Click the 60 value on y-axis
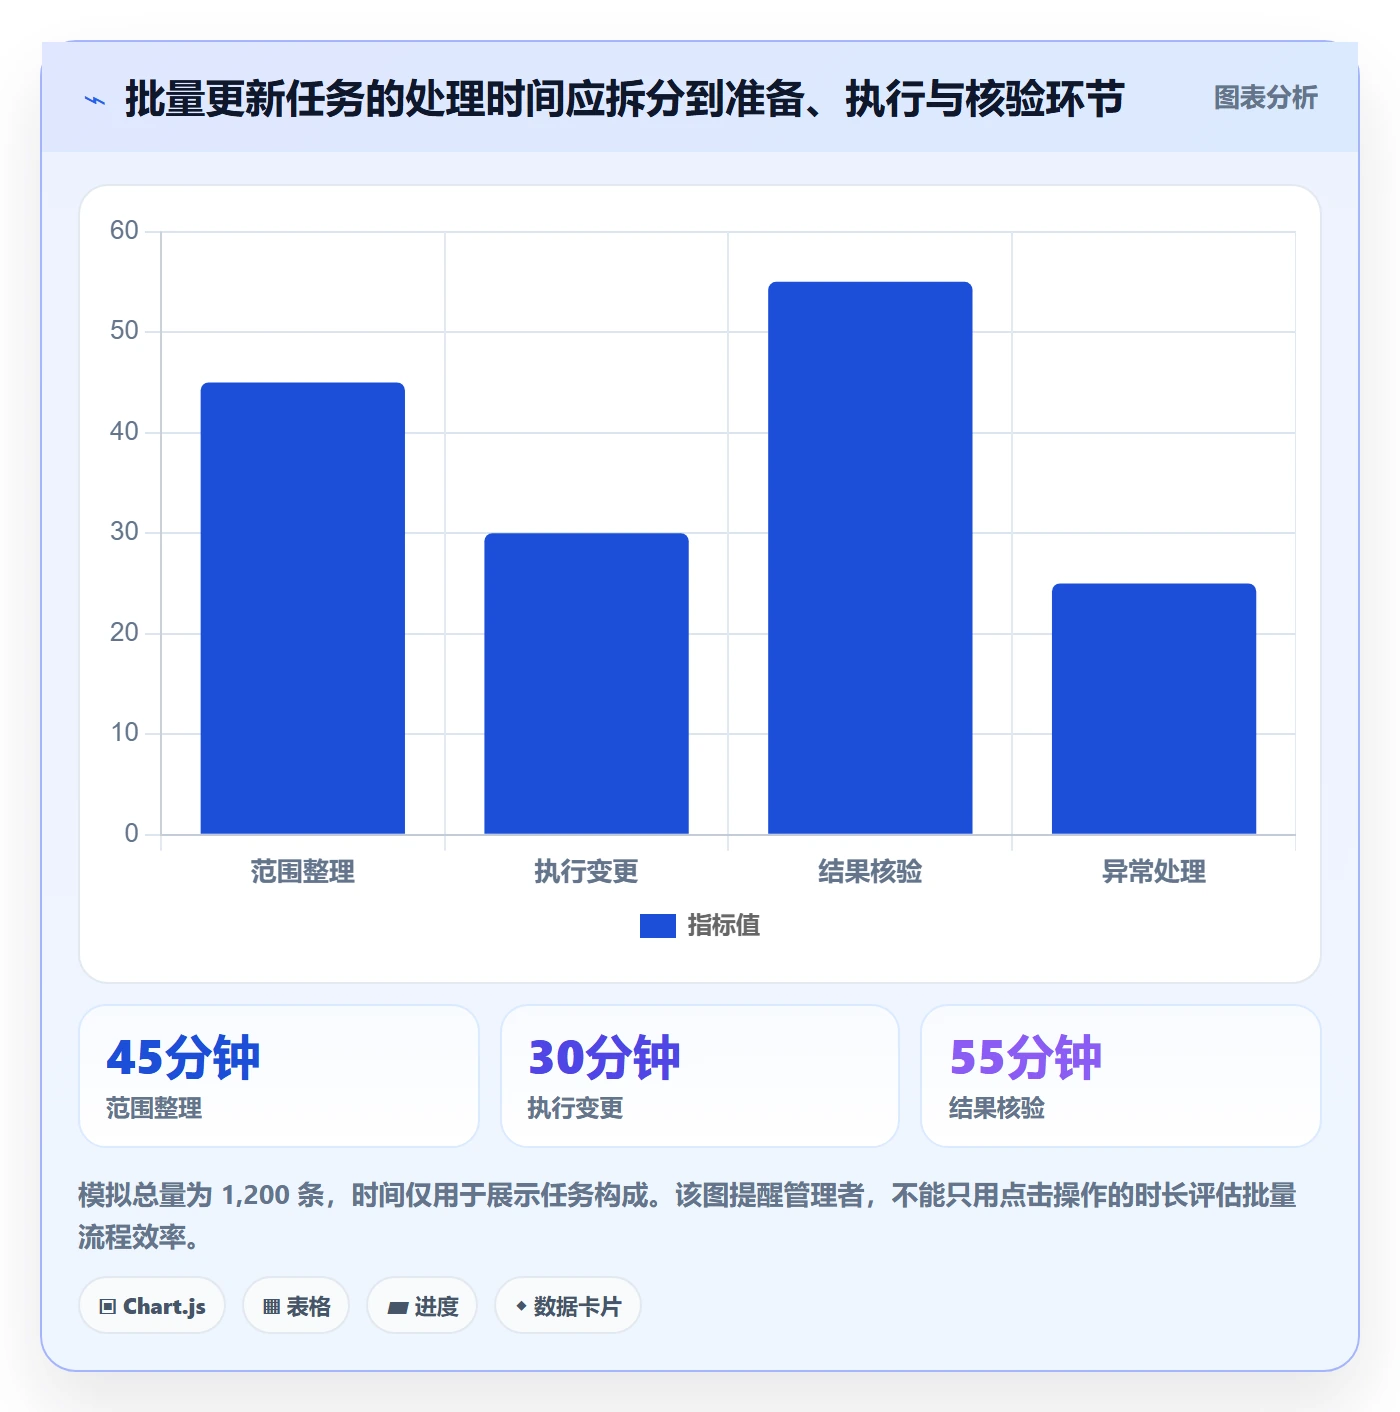Viewport: 1400px width, 1412px height. (124, 231)
